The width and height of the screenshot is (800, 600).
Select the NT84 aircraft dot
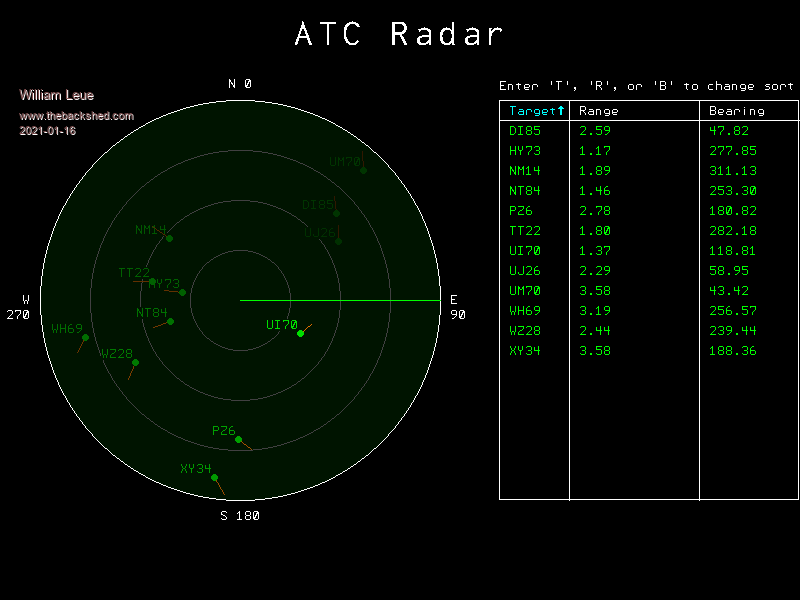pos(171,321)
